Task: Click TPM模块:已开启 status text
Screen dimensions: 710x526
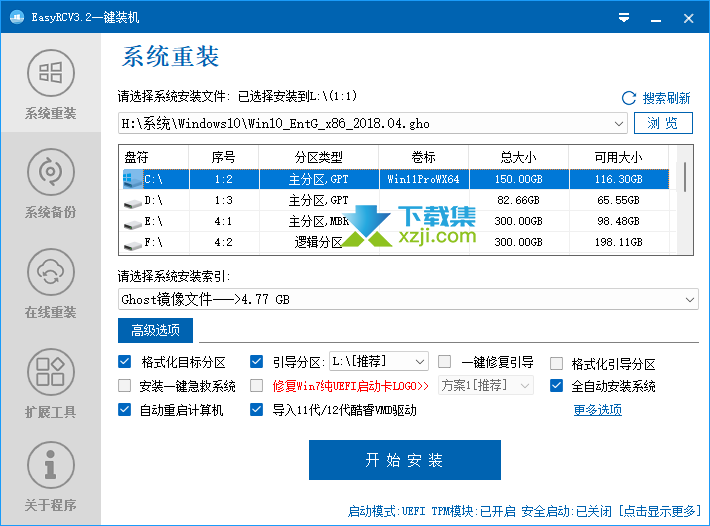Action: [474, 512]
